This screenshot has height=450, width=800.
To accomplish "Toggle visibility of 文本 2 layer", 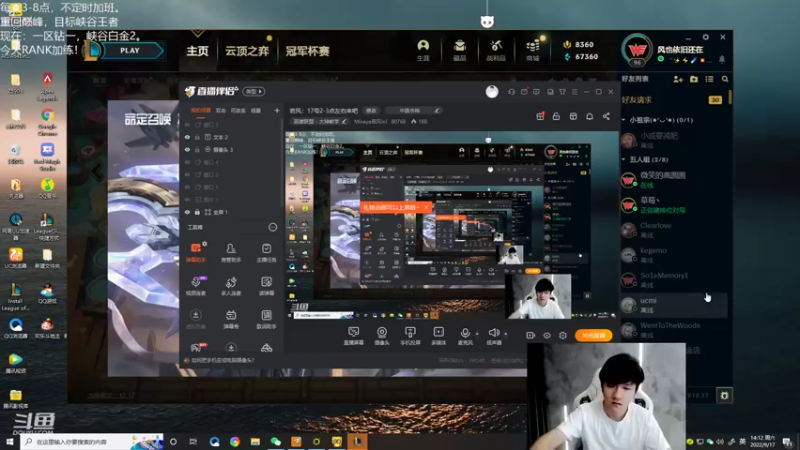I will coord(187,137).
